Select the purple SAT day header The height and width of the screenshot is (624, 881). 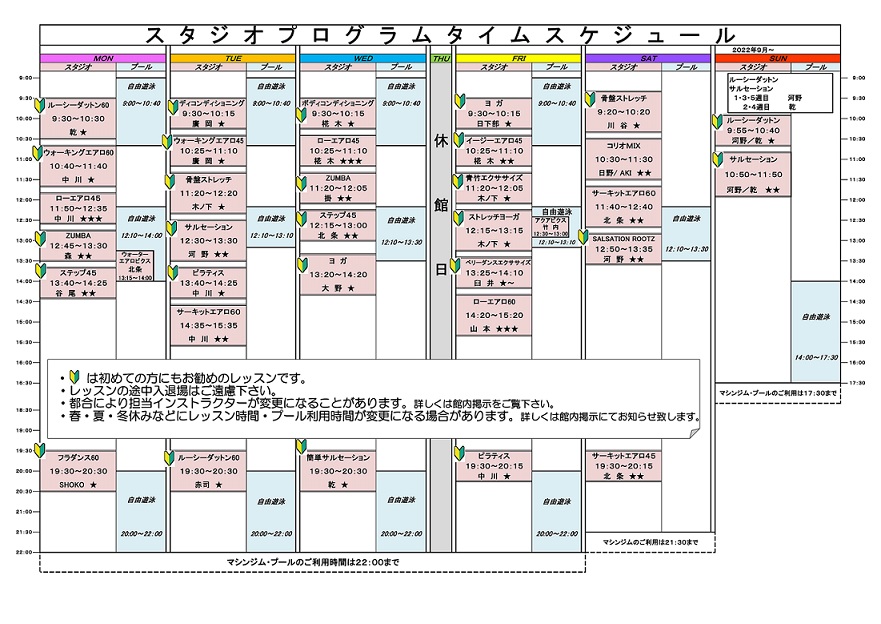click(x=648, y=58)
